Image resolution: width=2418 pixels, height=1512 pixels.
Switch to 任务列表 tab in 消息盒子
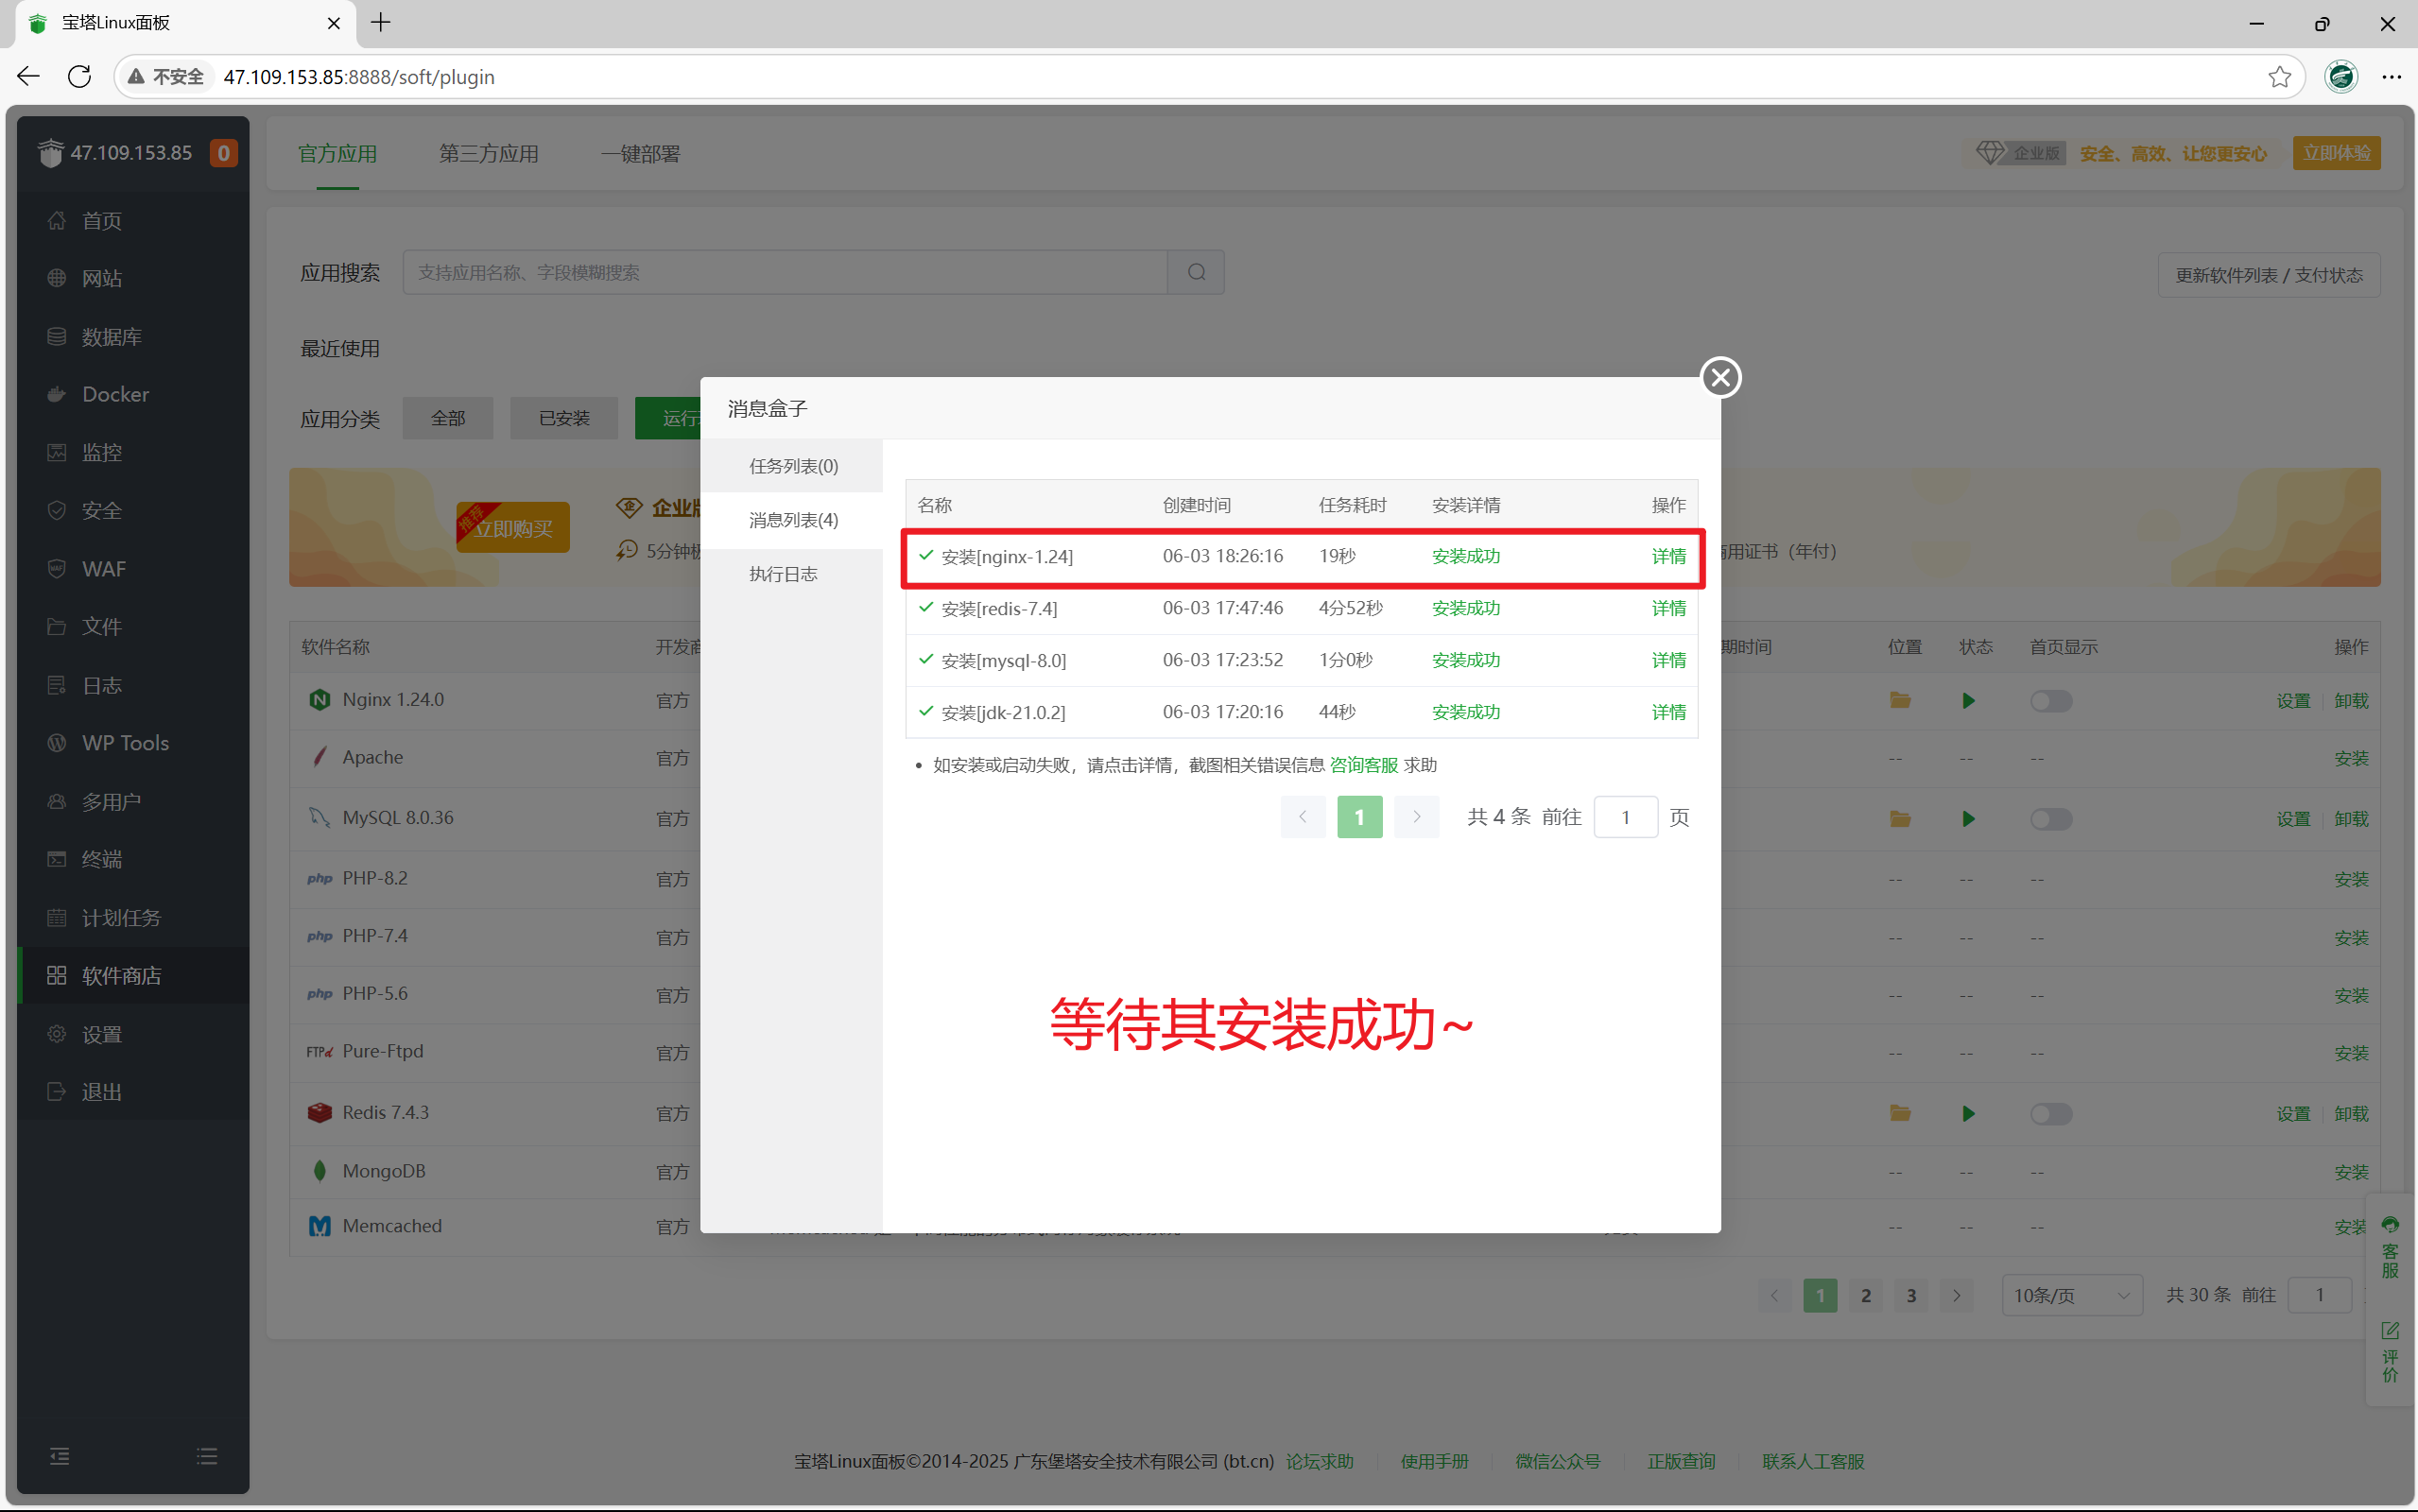793,465
